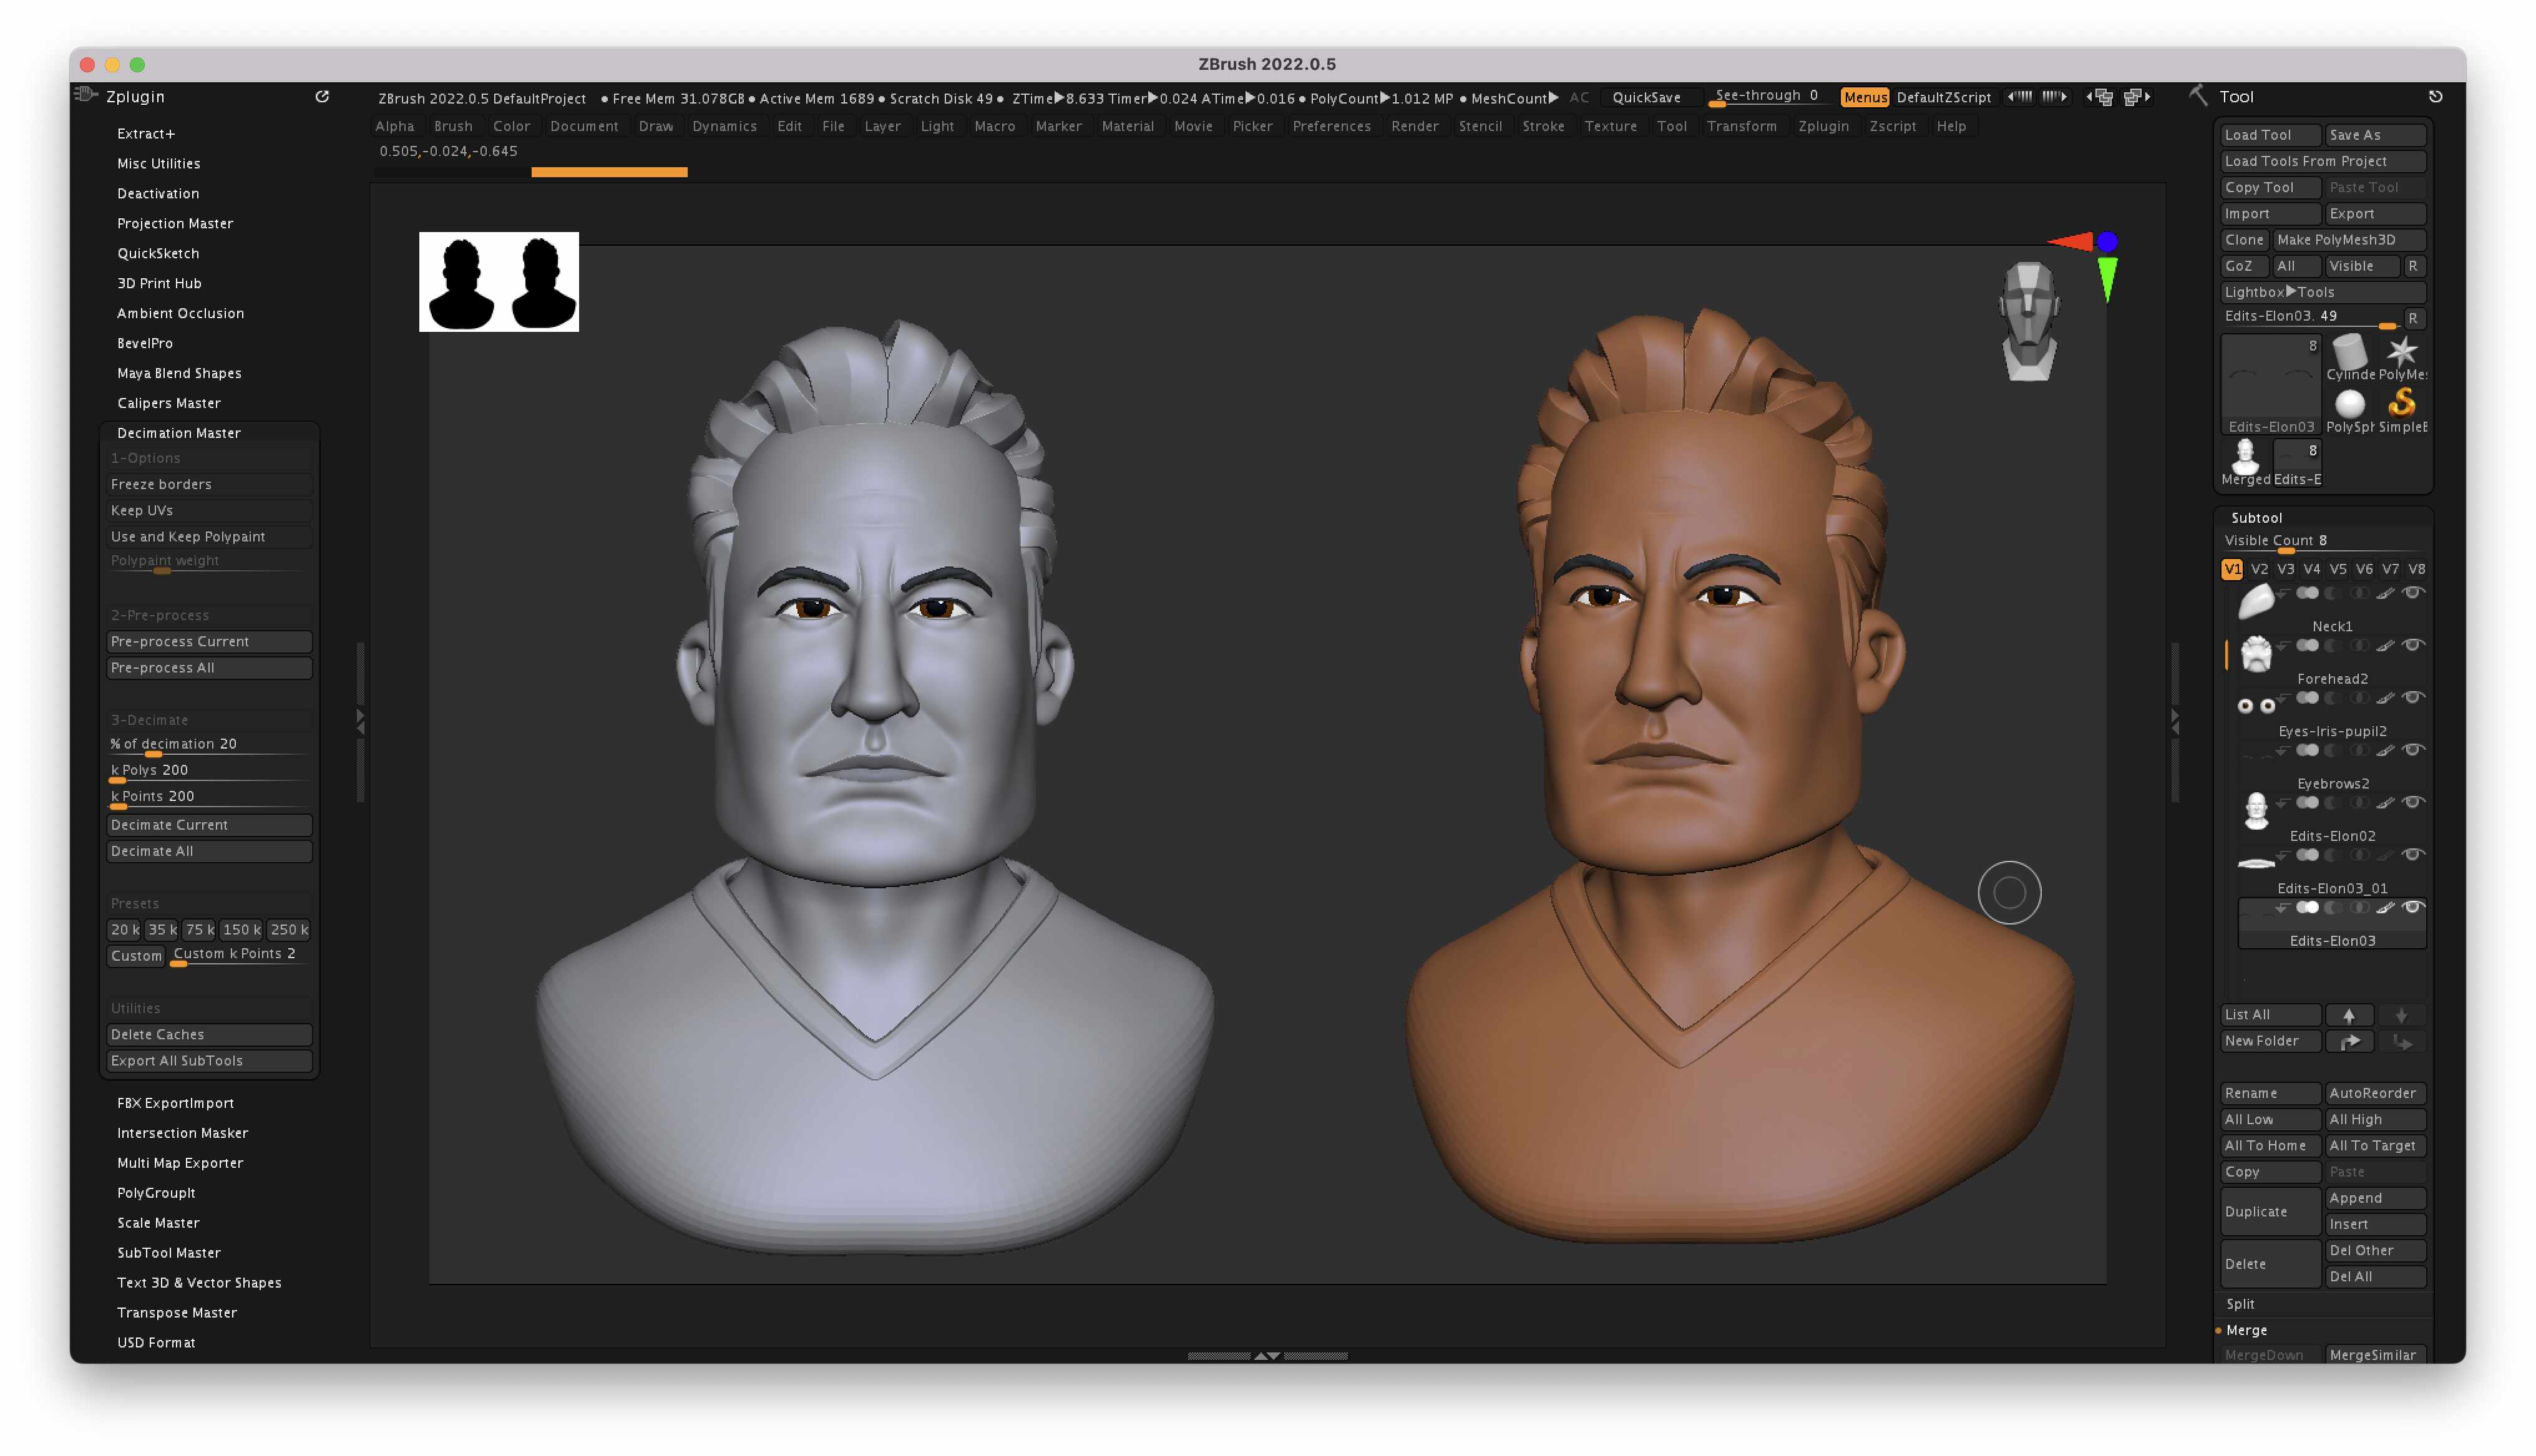Open the Brush menu
2536x1456 pixels.
(x=453, y=126)
